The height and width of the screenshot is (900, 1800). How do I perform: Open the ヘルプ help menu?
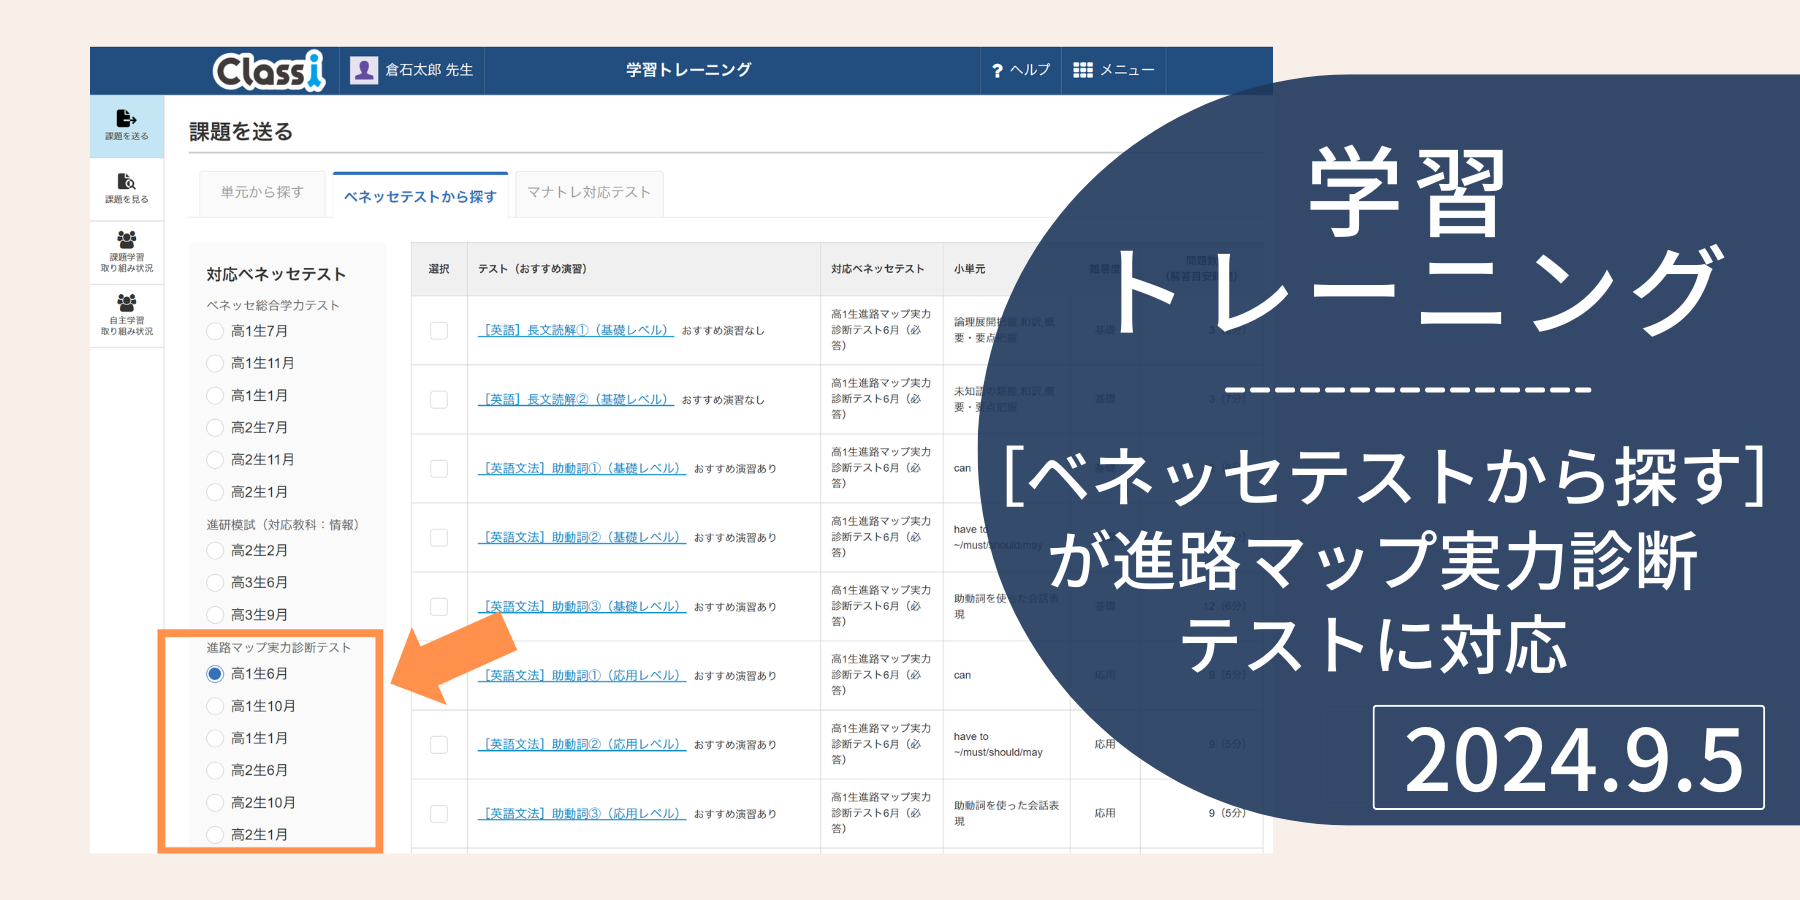pos(1021,70)
